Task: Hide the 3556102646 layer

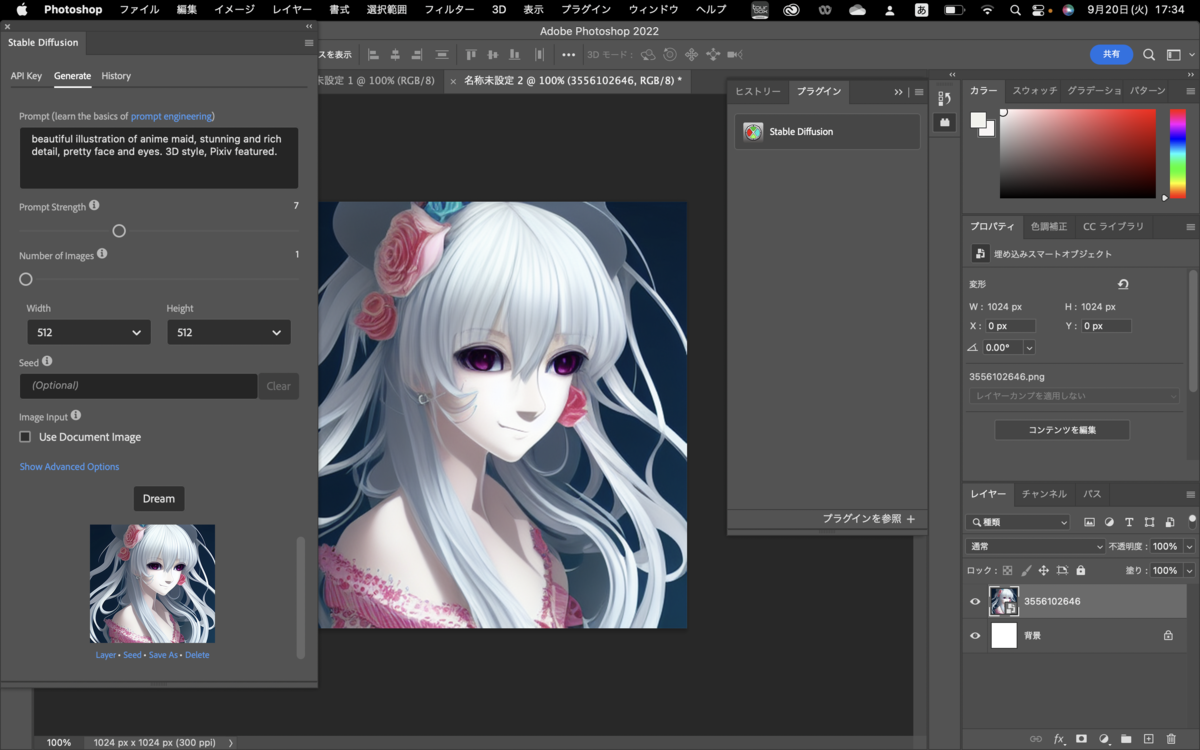Action: coord(975,601)
